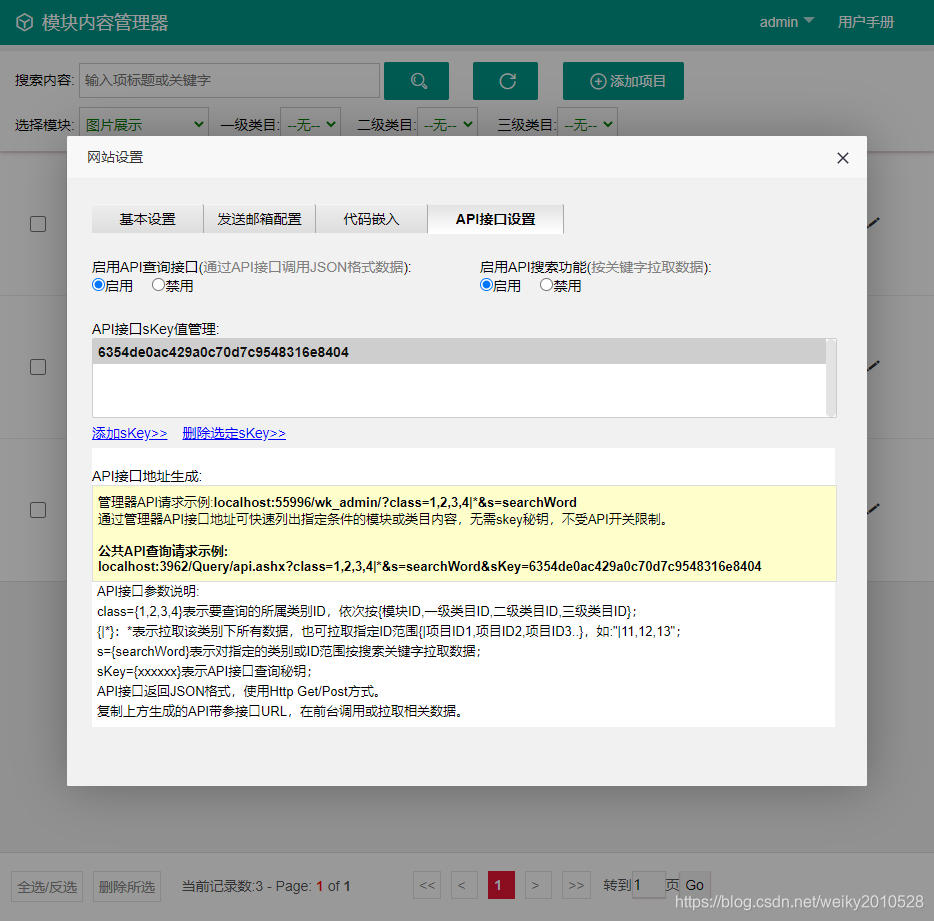Focus the 搜索内容 keyword input field
Screen dimensions: 934x921
[x=229, y=80]
